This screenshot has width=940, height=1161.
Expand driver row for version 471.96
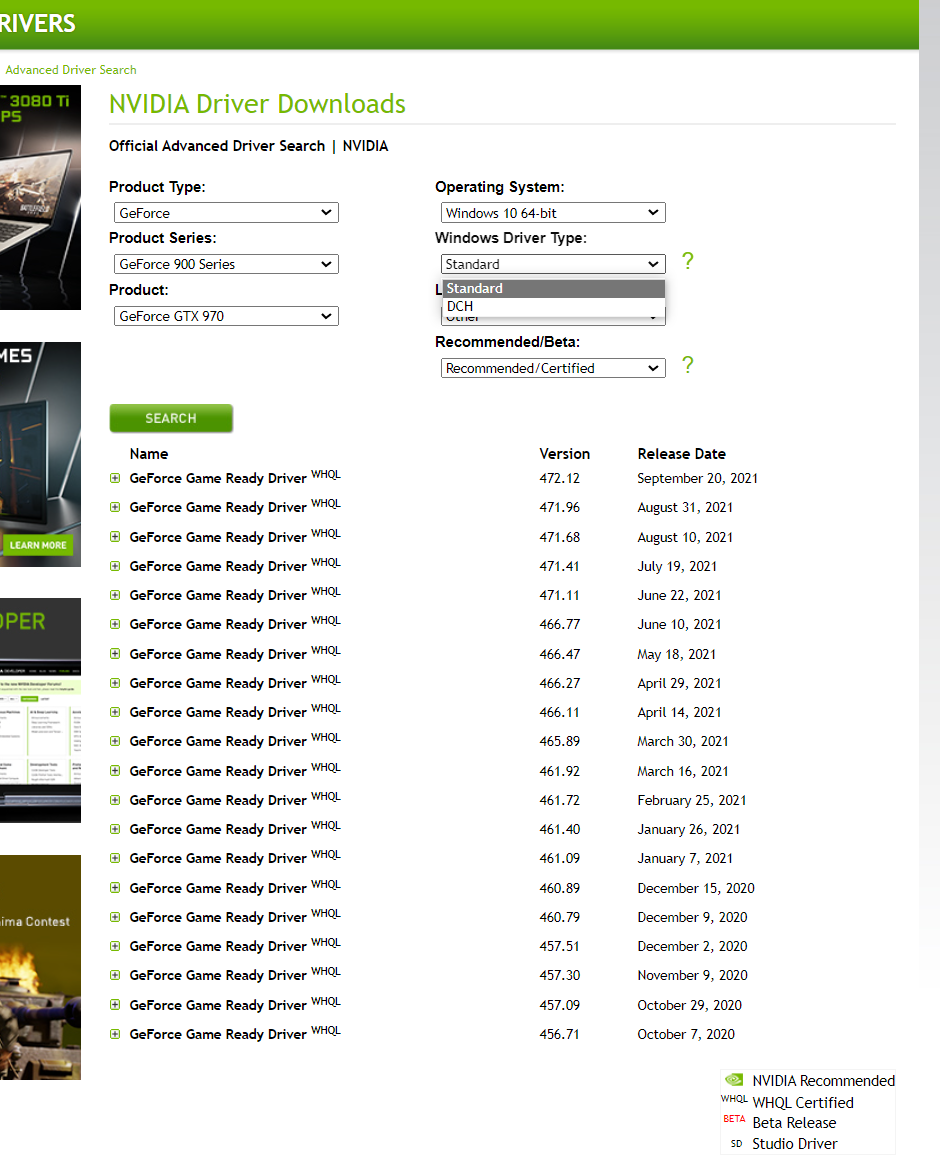tap(115, 507)
